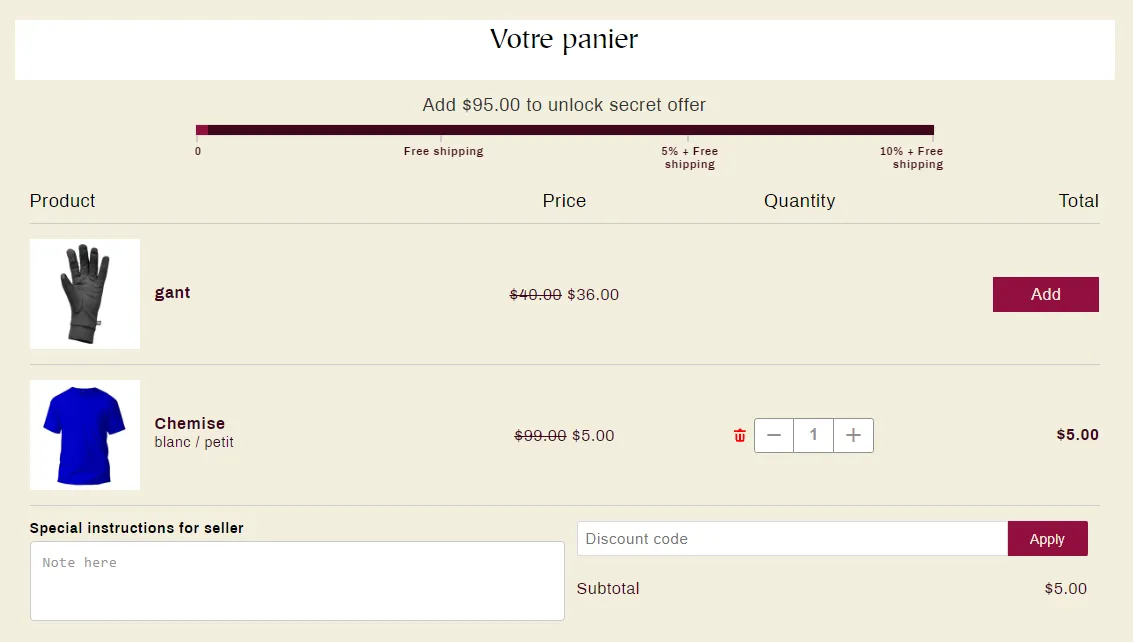This screenshot has height=642, width=1133.
Task: Click the unlock secret offer message
Action: click(564, 105)
